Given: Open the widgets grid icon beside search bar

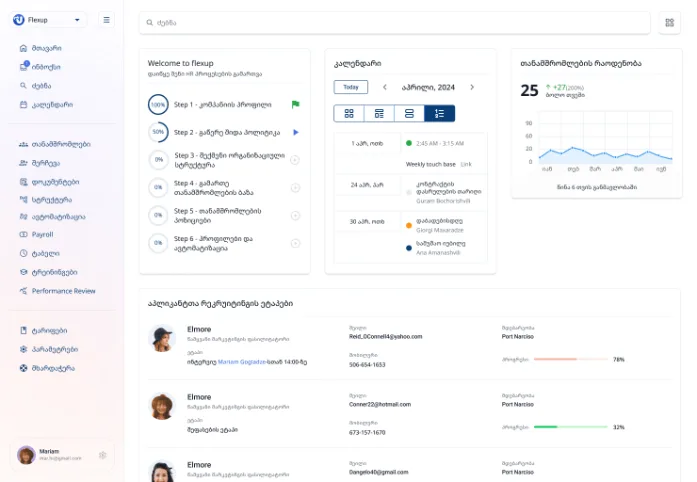Looking at the screenshot, I should click(x=669, y=23).
